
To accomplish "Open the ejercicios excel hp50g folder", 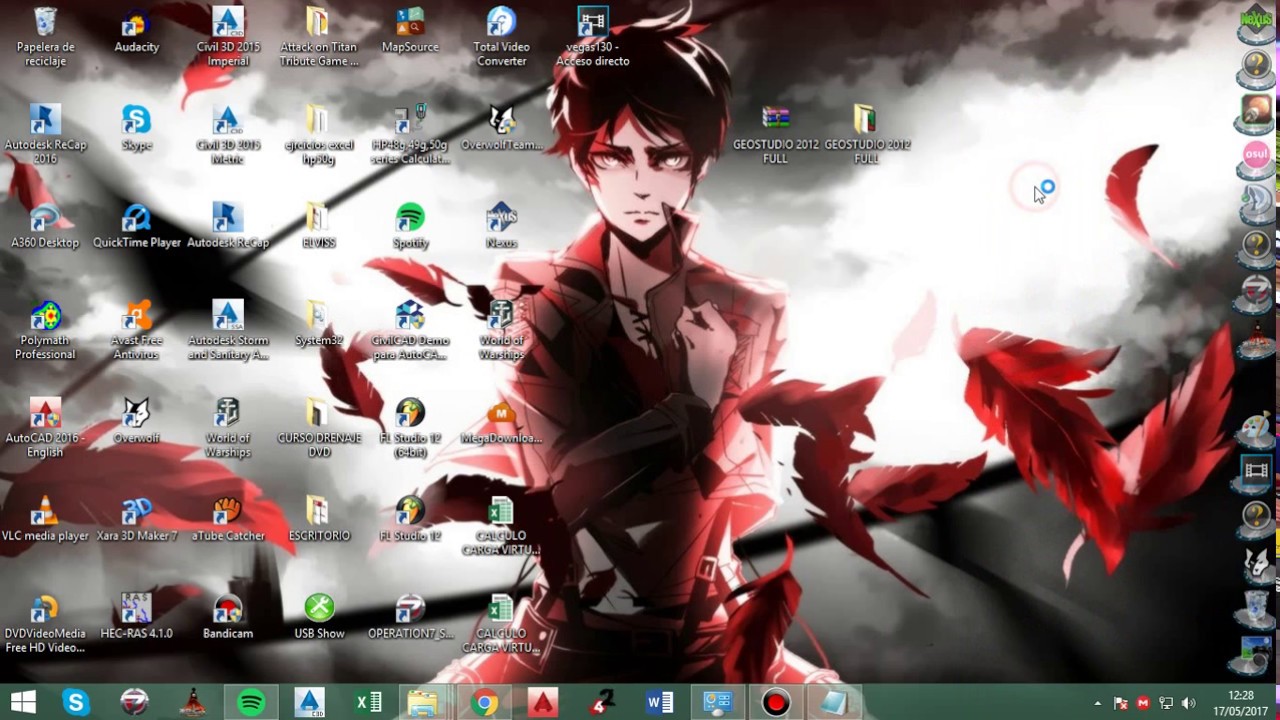I will [319, 135].
